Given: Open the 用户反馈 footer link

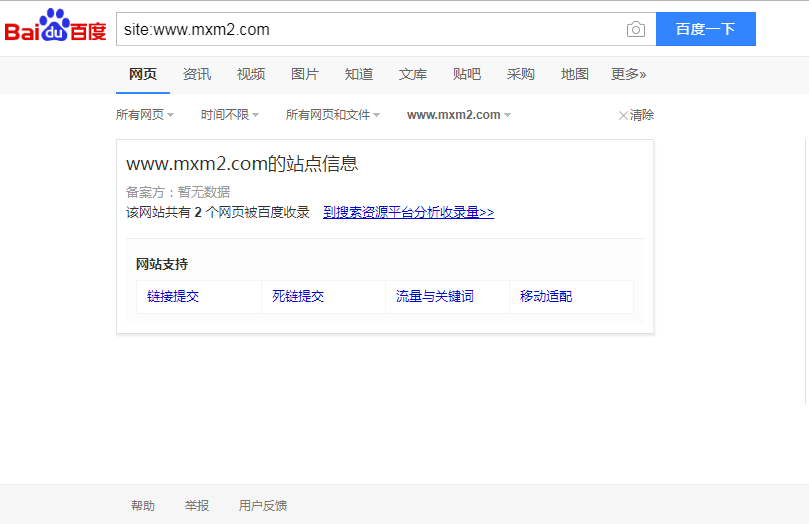Looking at the screenshot, I should pos(263,506).
